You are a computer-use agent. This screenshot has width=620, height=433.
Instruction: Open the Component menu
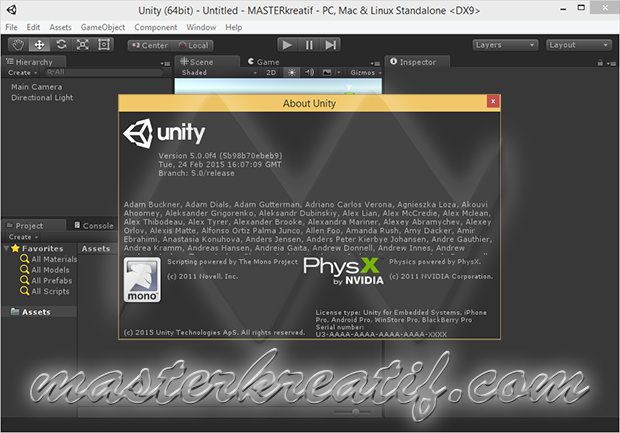point(156,27)
